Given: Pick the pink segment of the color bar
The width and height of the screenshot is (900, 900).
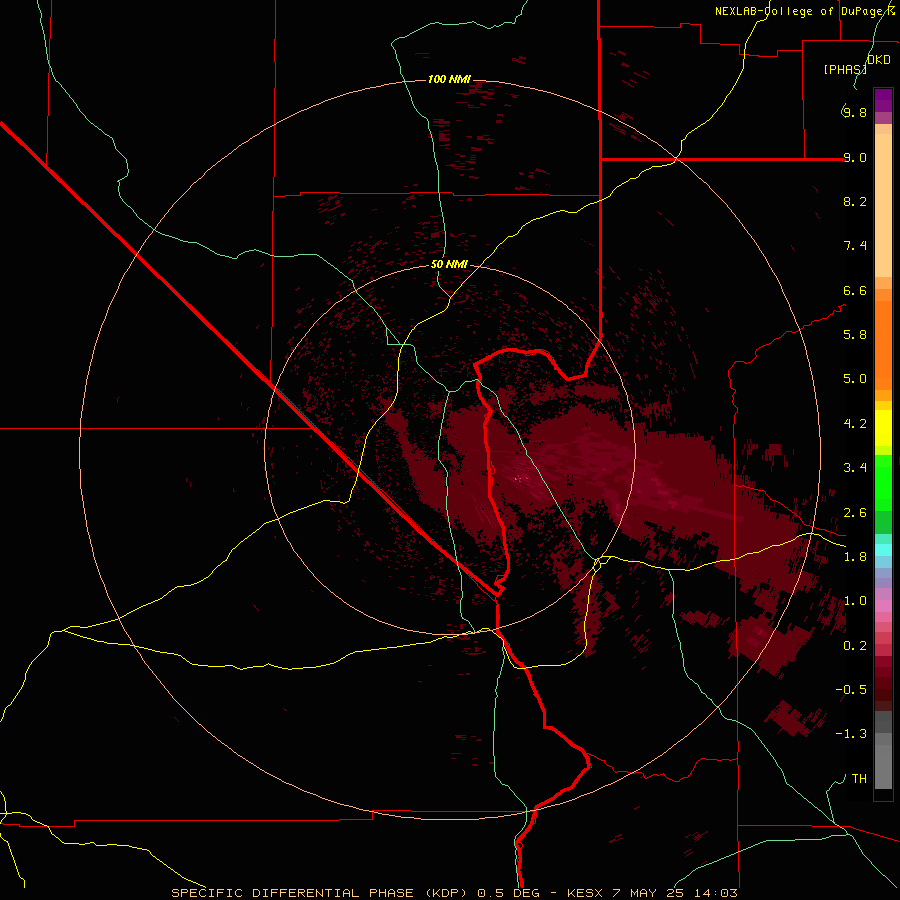Looking at the screenshot, I should (x=883, y=606).
